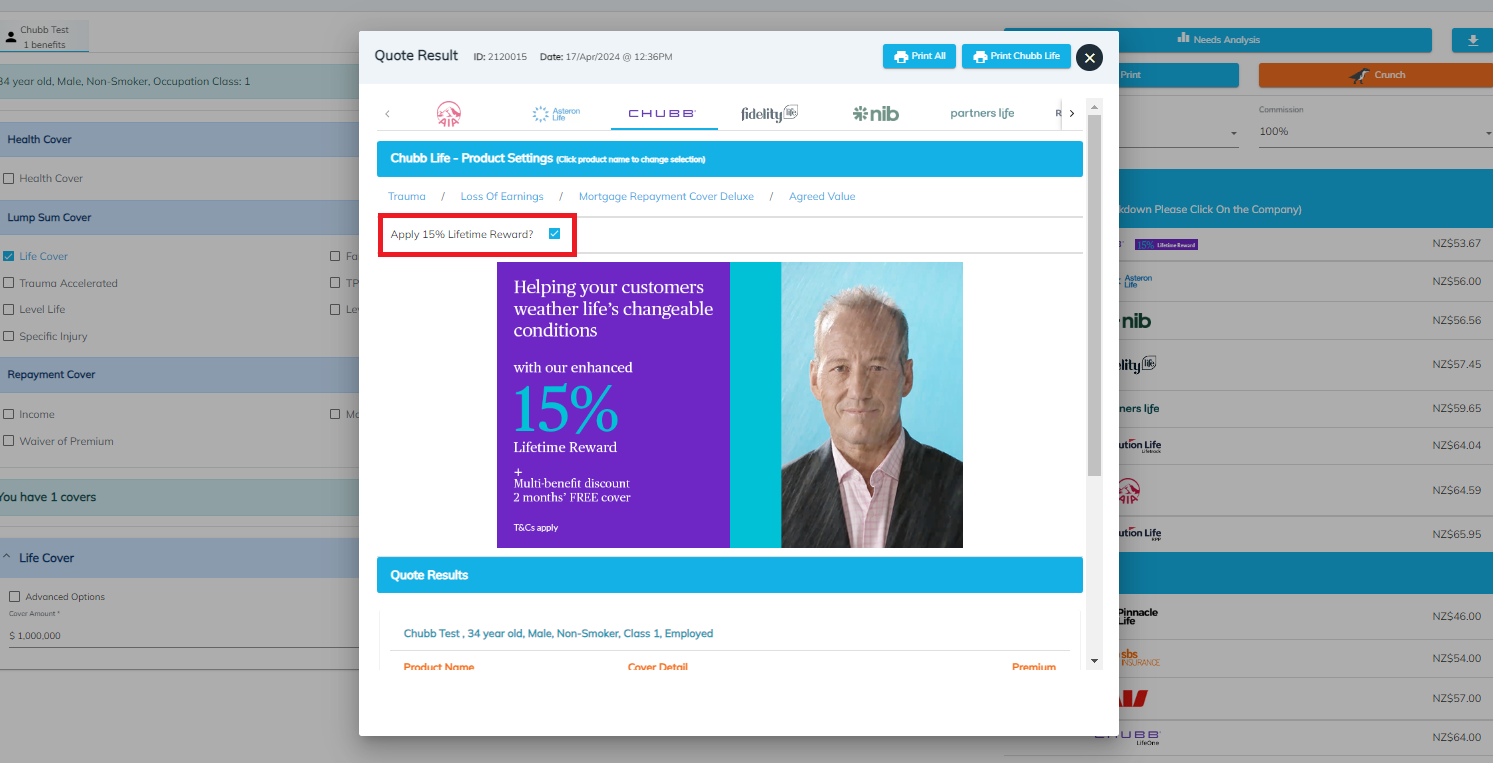
Task: Click the orange Crunch button
Action: [x=1376, y=75]
